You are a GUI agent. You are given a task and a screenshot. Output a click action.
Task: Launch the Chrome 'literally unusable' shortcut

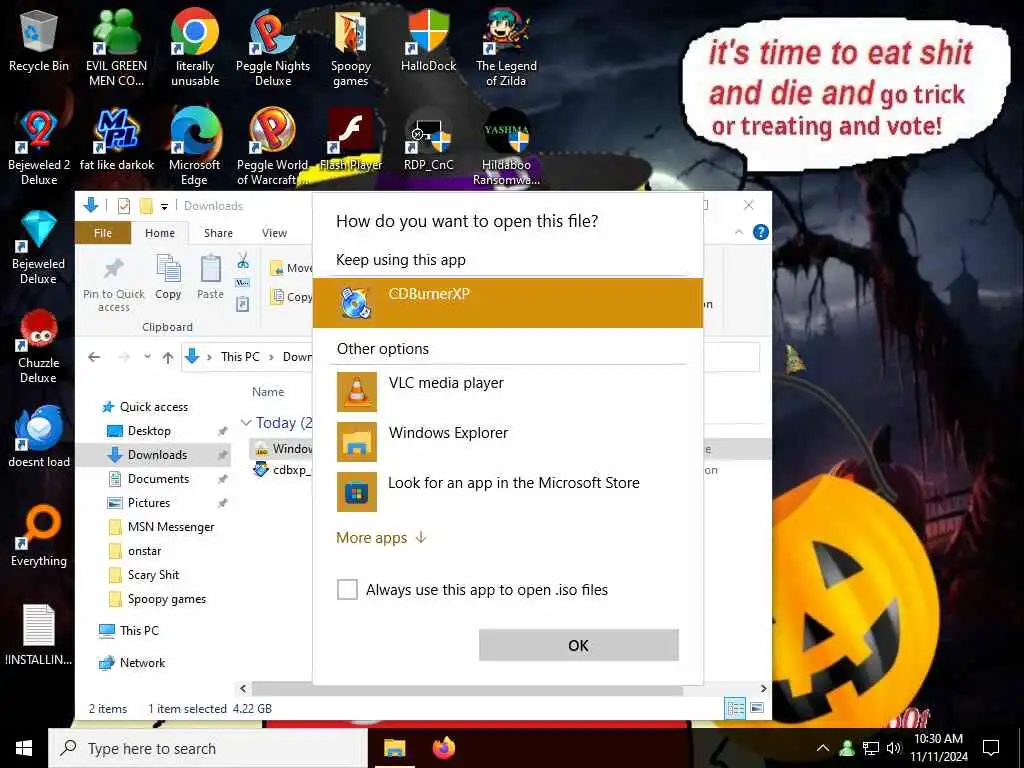[x=195, y=48]
